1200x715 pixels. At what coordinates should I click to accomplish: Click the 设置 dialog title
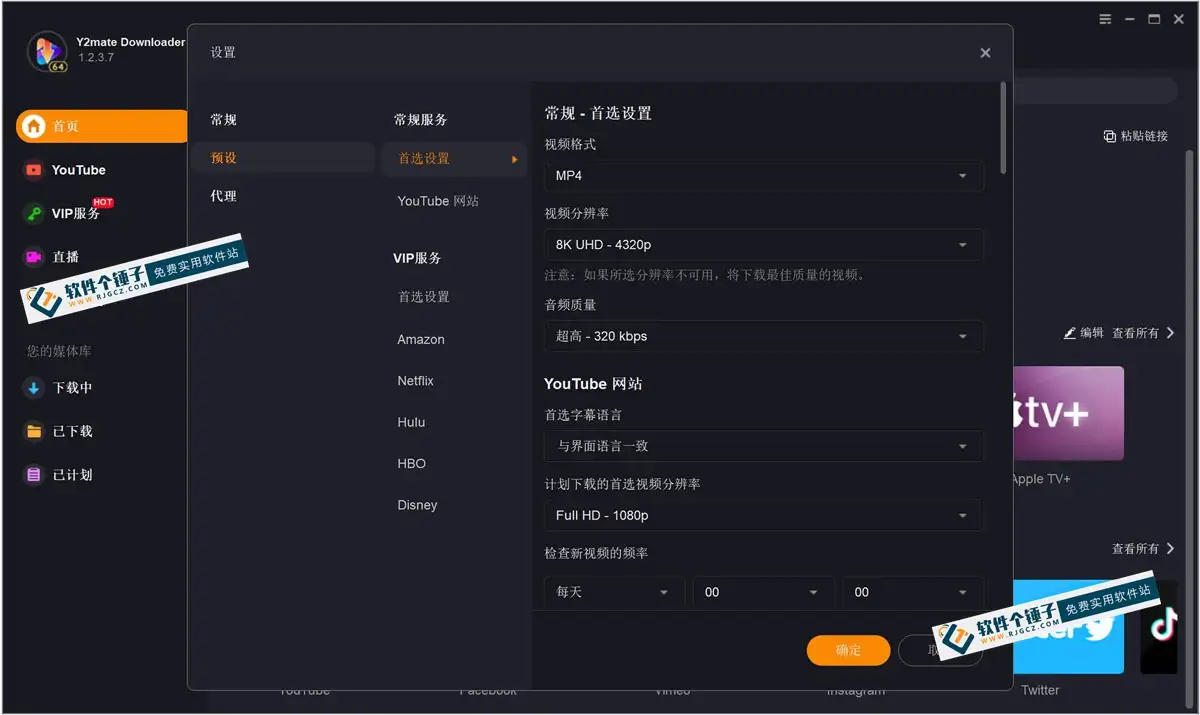pos(223,53)
